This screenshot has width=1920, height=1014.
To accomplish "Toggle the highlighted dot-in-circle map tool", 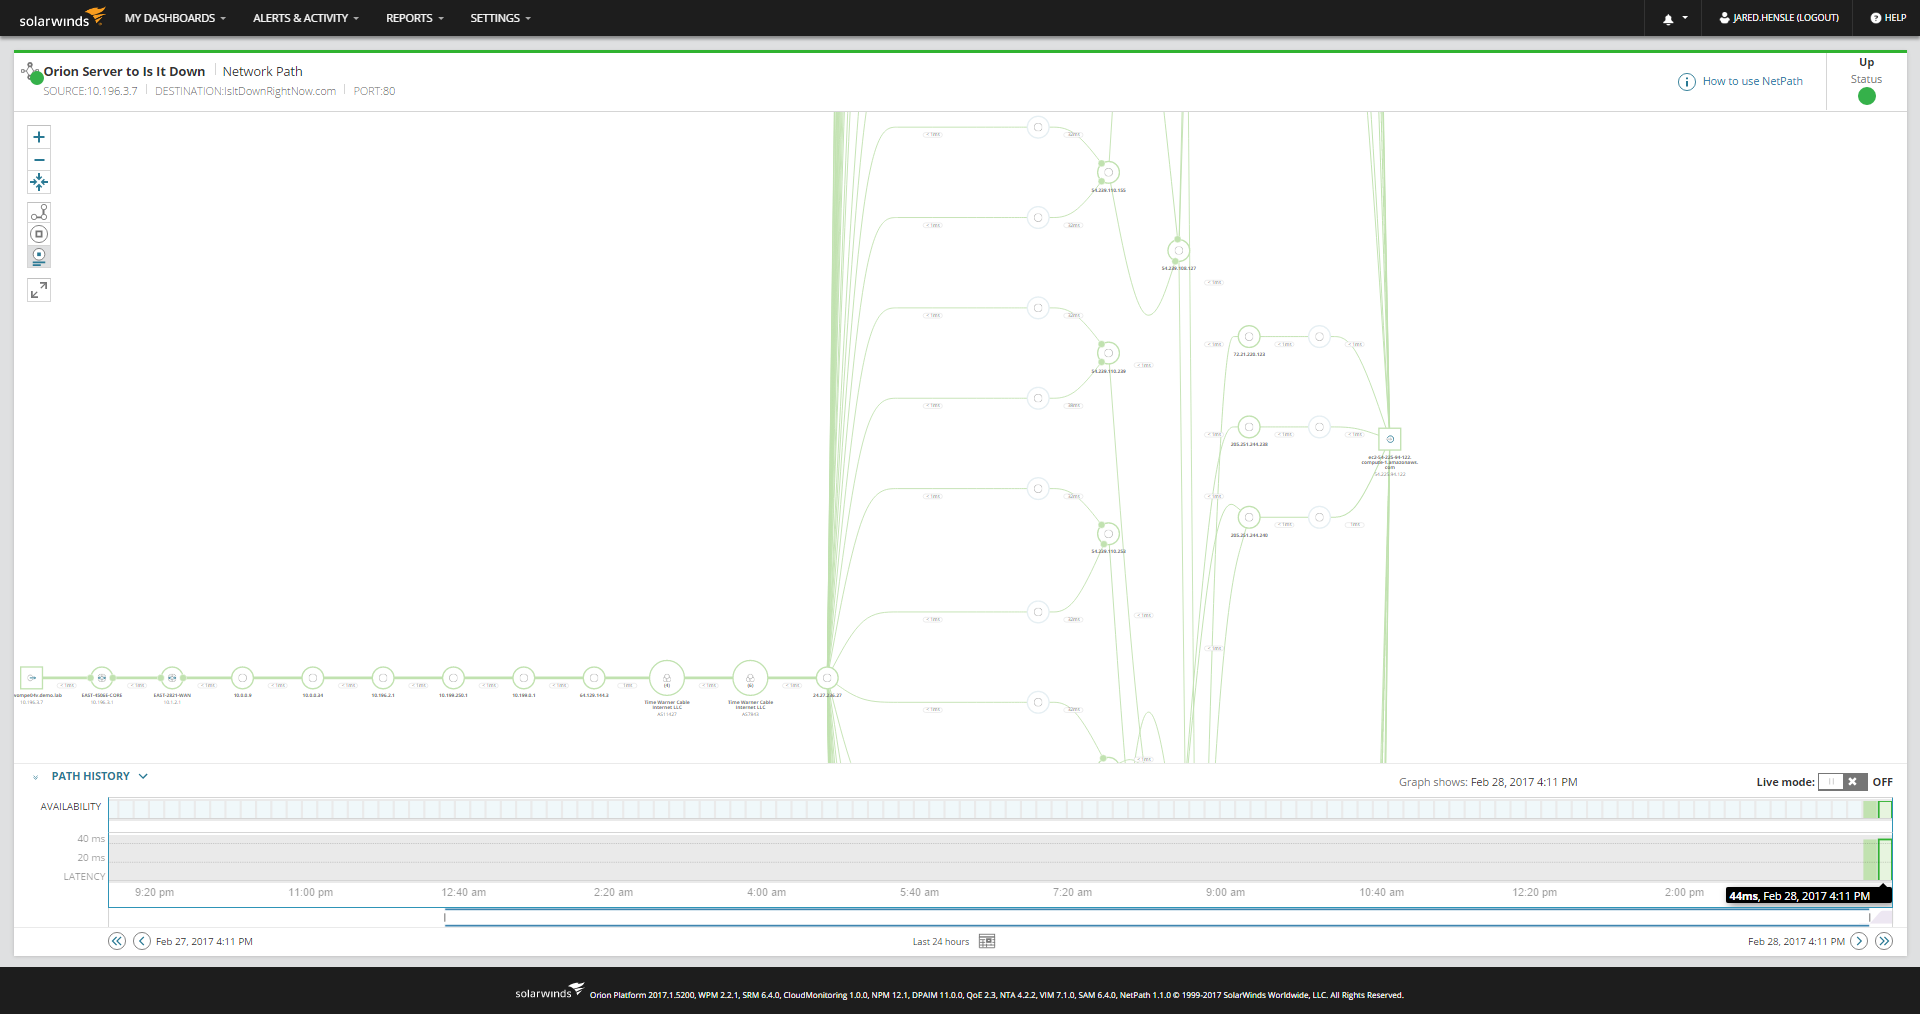I will pyautogui.click(x=39, y=256).
